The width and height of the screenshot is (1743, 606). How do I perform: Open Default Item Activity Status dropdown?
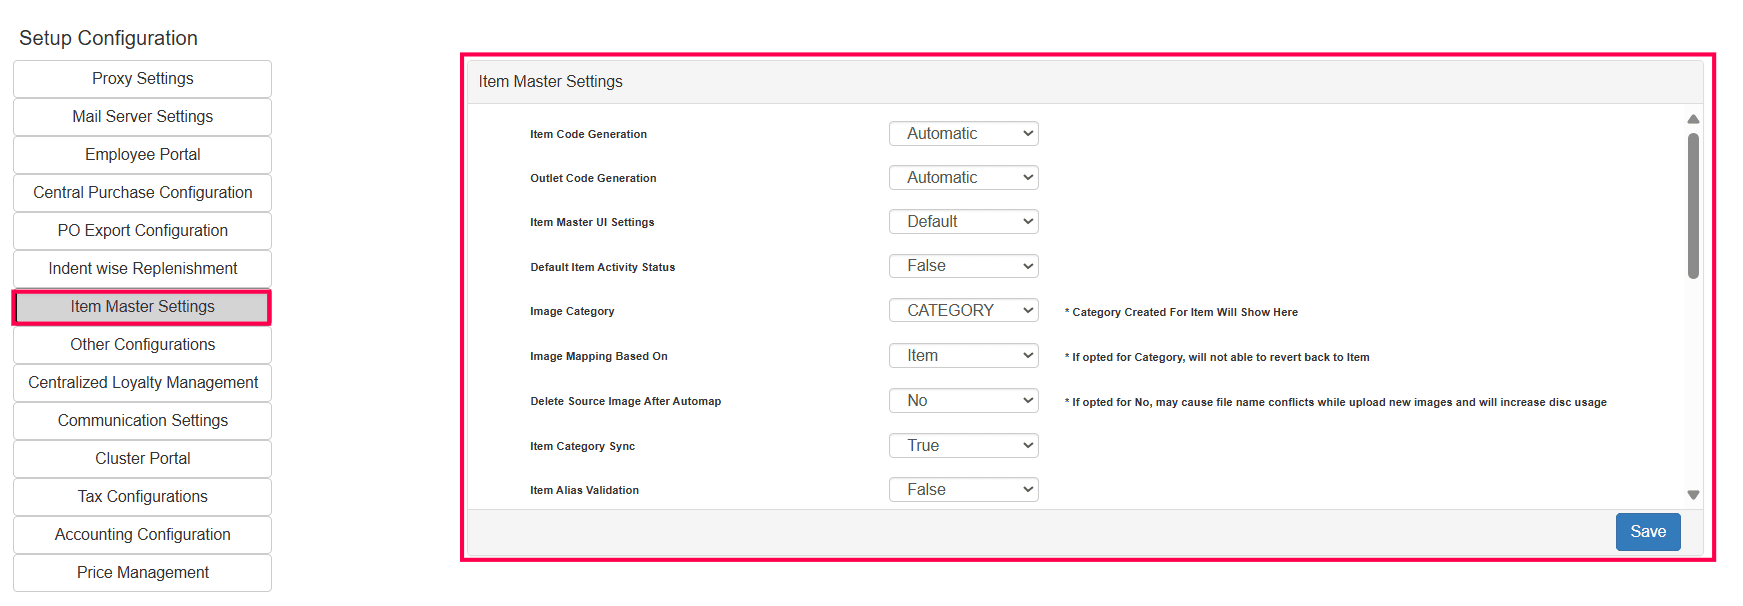(963, 266)
